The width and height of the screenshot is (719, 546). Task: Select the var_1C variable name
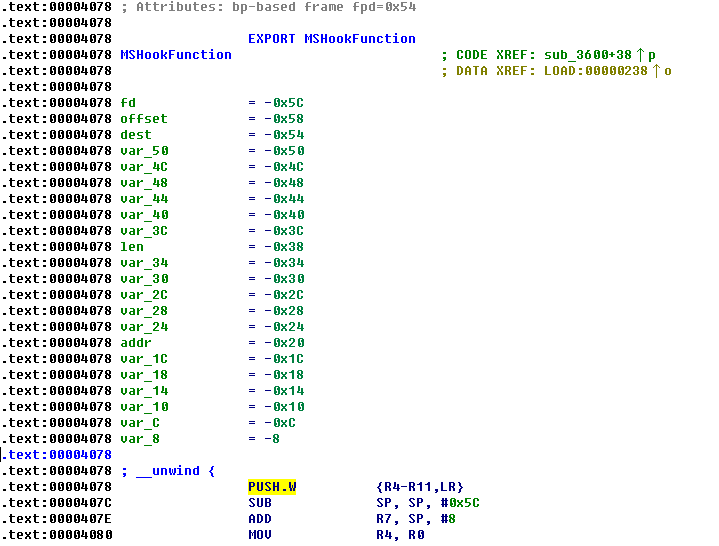point(144,359)
